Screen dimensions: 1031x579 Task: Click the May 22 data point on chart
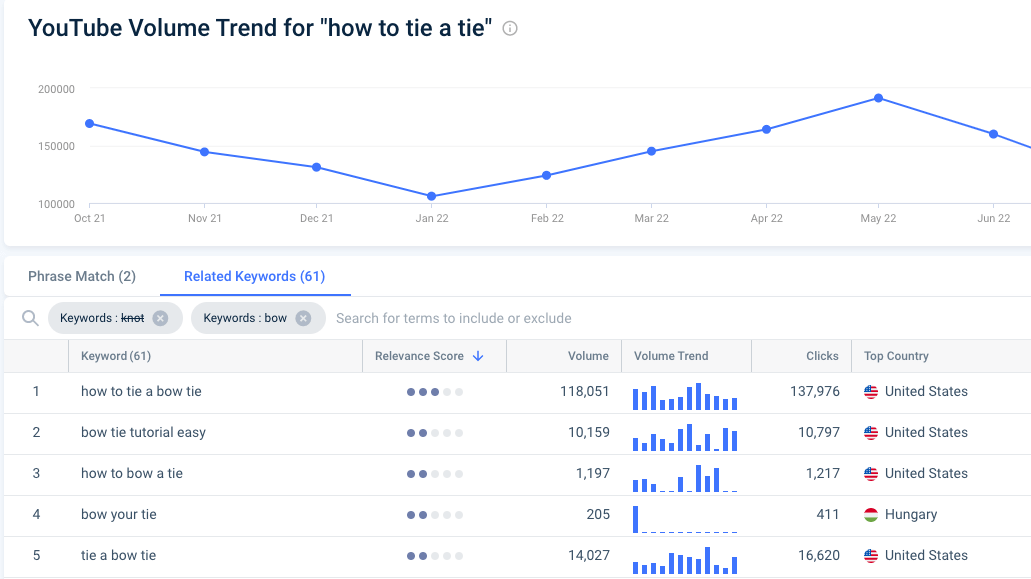tap(878, 98)
